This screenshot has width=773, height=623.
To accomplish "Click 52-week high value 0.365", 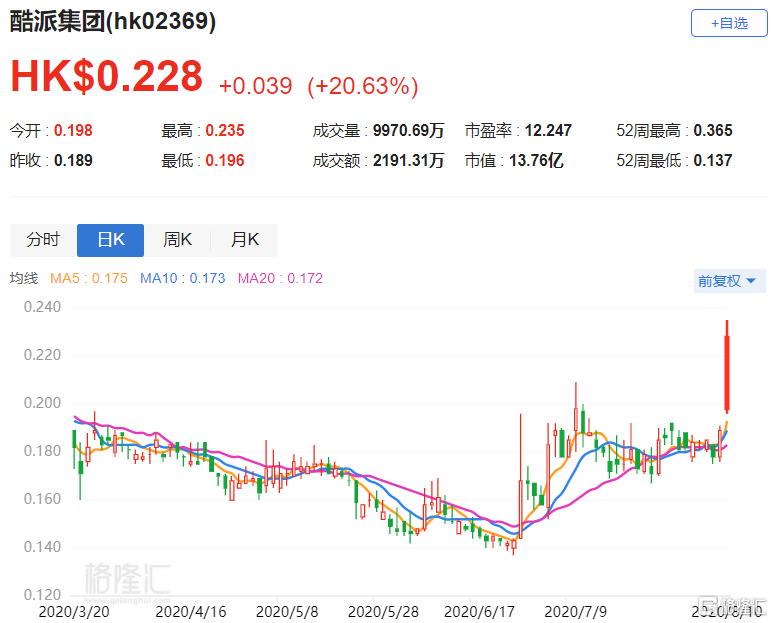I will point(713,131).
